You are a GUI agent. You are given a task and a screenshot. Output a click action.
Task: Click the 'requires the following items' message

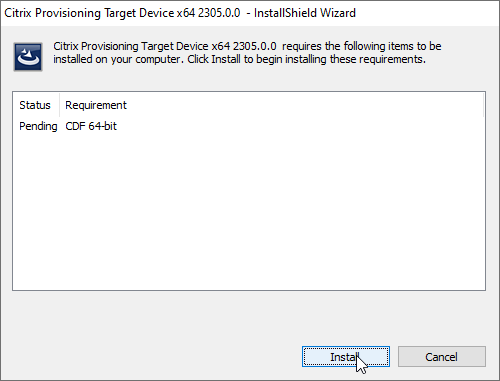(362, 46)
